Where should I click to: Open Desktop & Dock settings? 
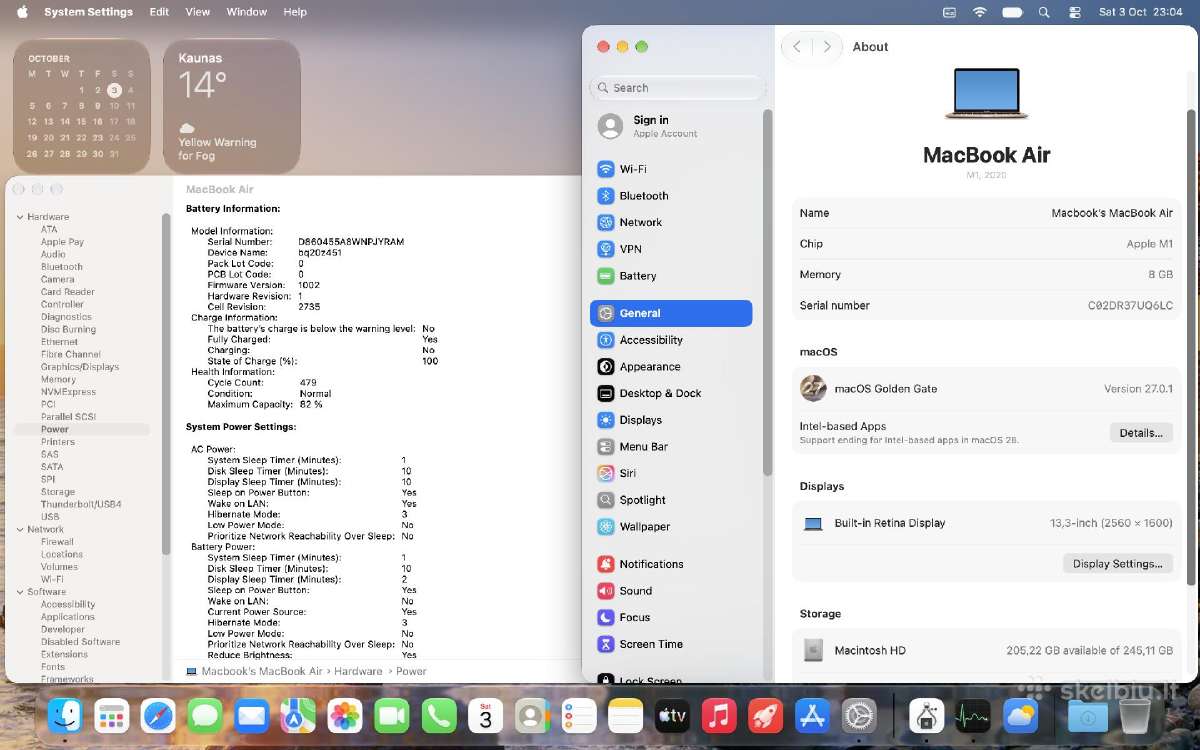[671, 393]
